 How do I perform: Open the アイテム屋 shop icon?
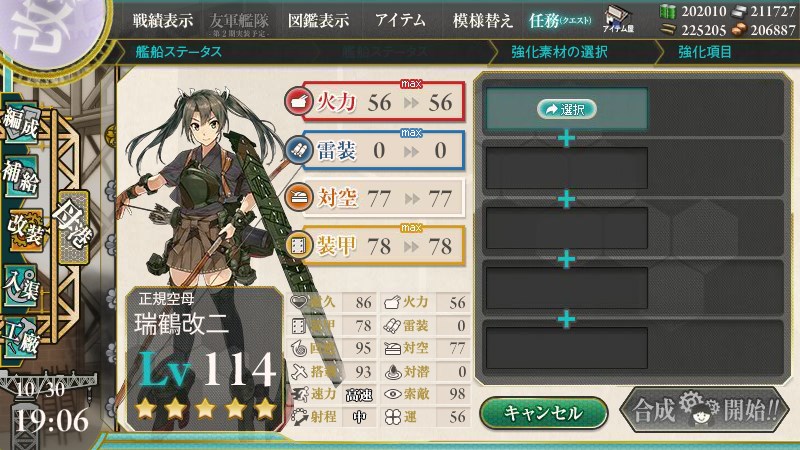(618, 20)
